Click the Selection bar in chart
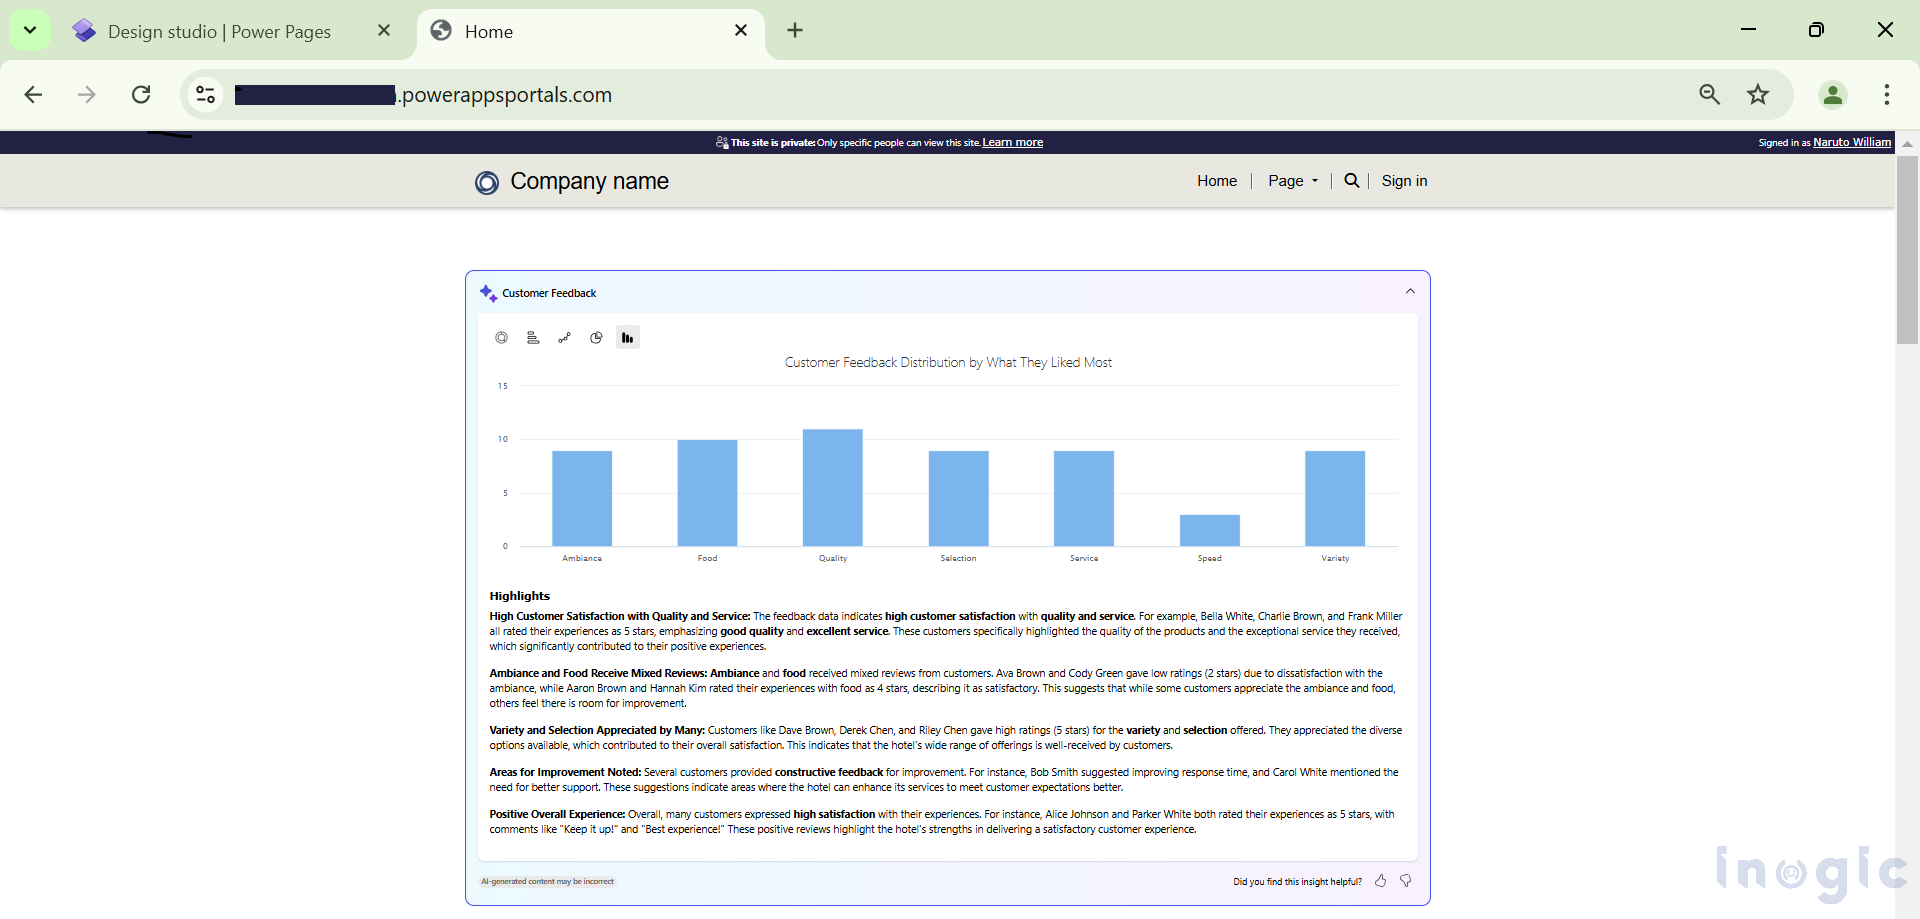The image size is (1920, 919). click(x=958, y=498)
